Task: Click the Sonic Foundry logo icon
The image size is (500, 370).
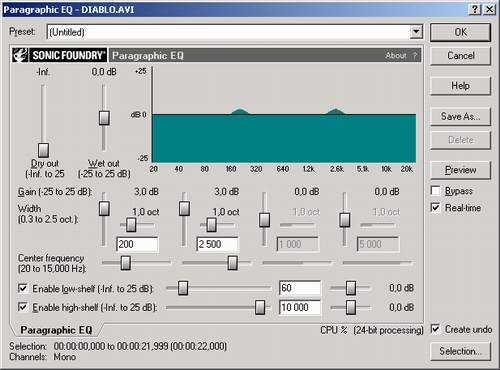Action: click(20, 55)
